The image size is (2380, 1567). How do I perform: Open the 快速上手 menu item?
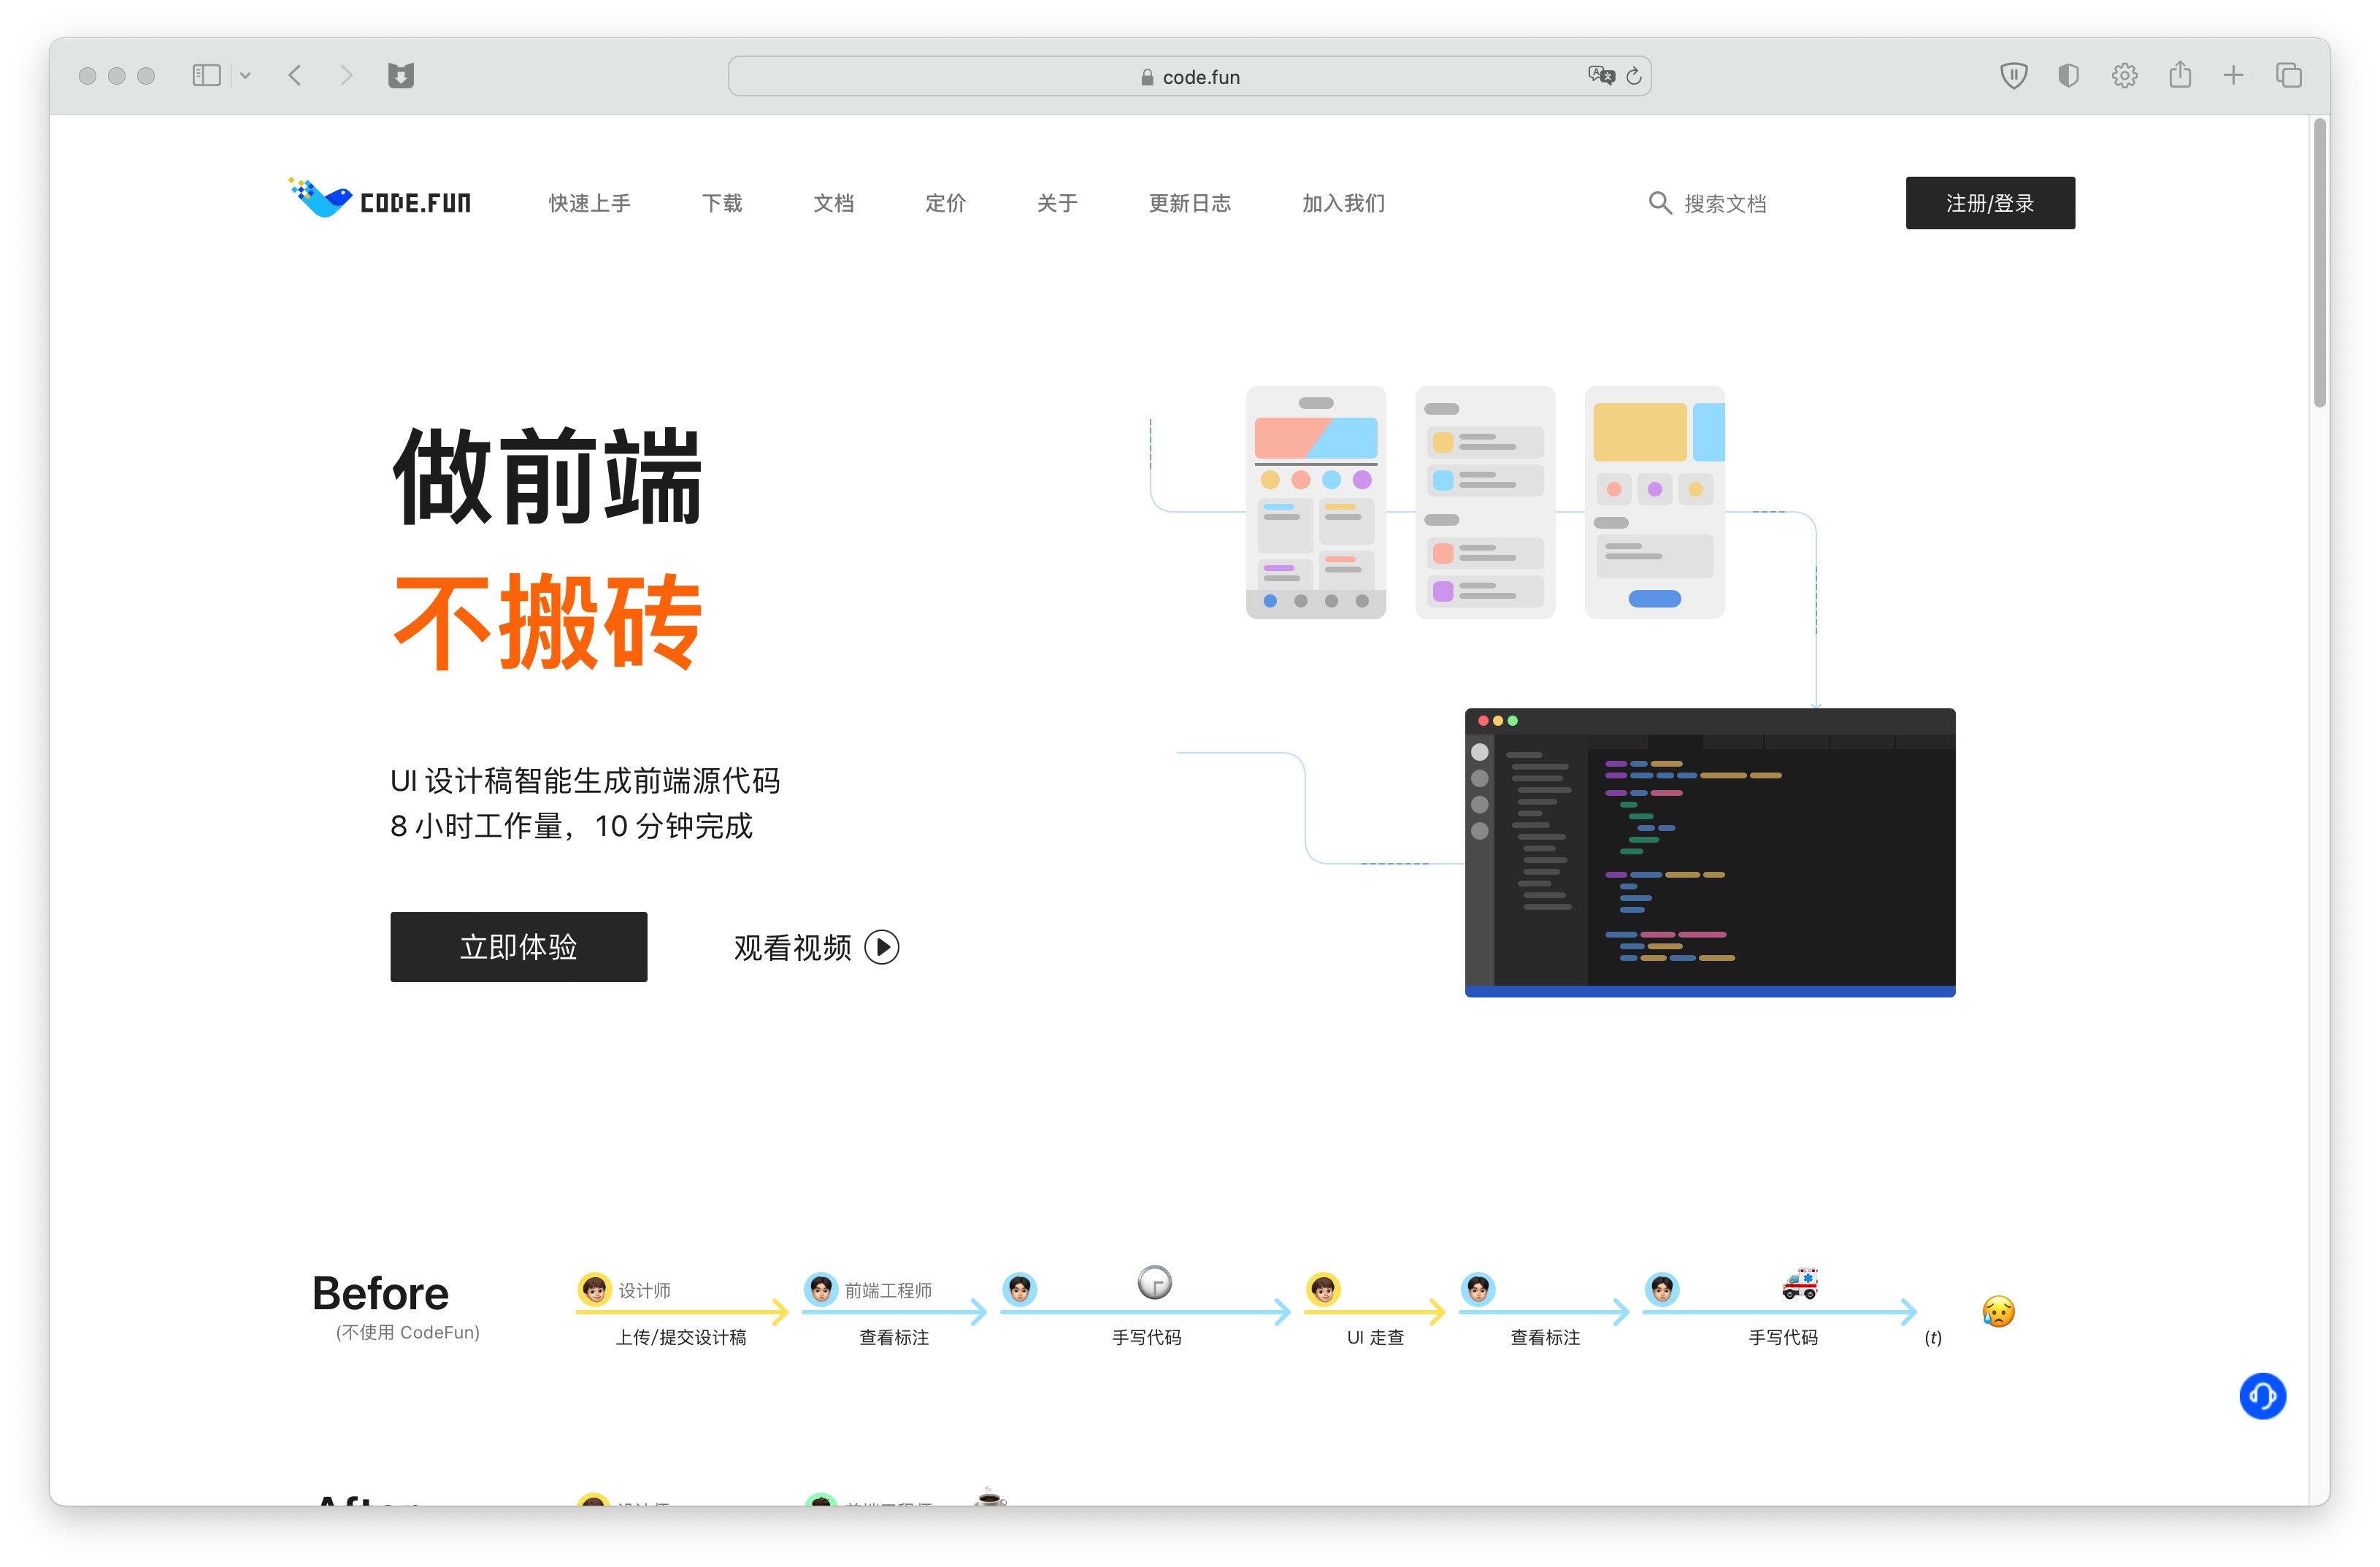pyautogui.click(x=589, y=203)
